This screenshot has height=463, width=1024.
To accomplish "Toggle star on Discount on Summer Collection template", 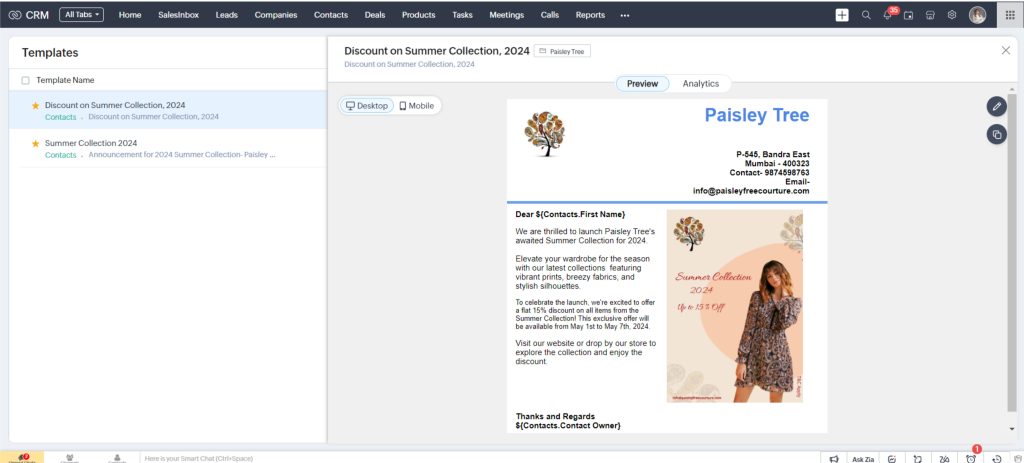I will [x=35, y=105].
